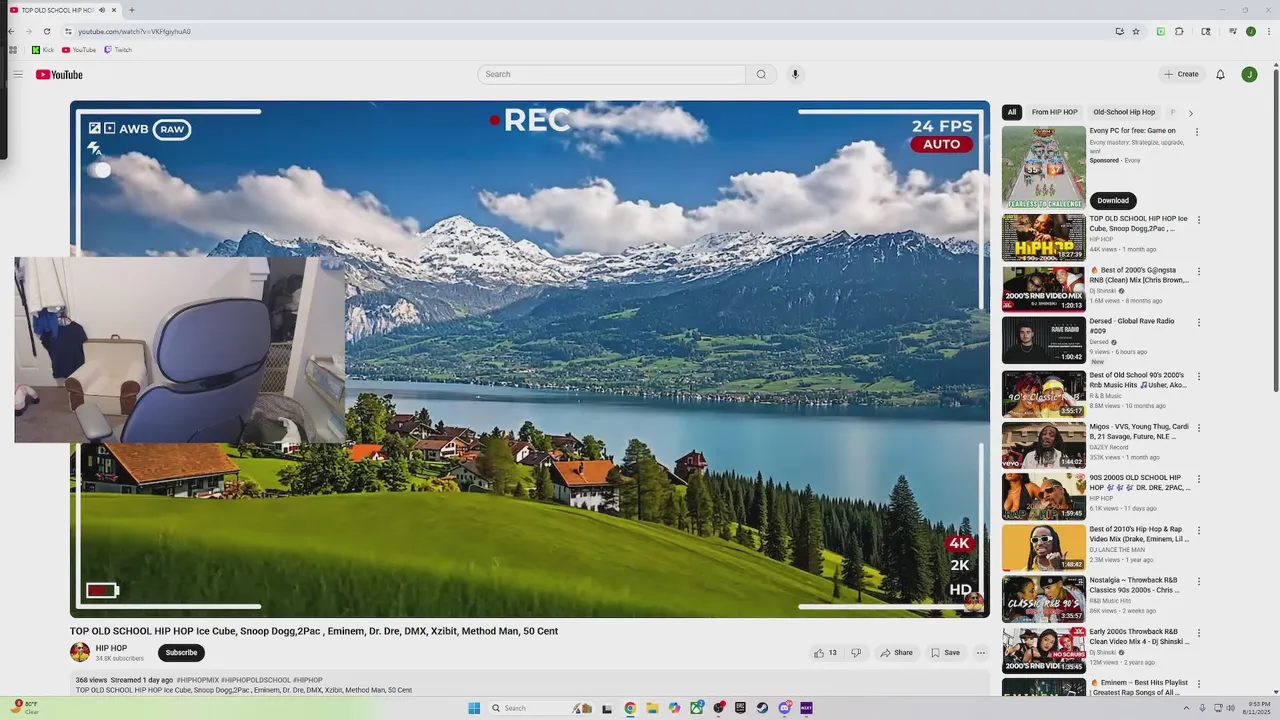Open the YouTube bookmark
This screenshot has width=1280, height=720.
pyautogui.click(x=79, y=50)
